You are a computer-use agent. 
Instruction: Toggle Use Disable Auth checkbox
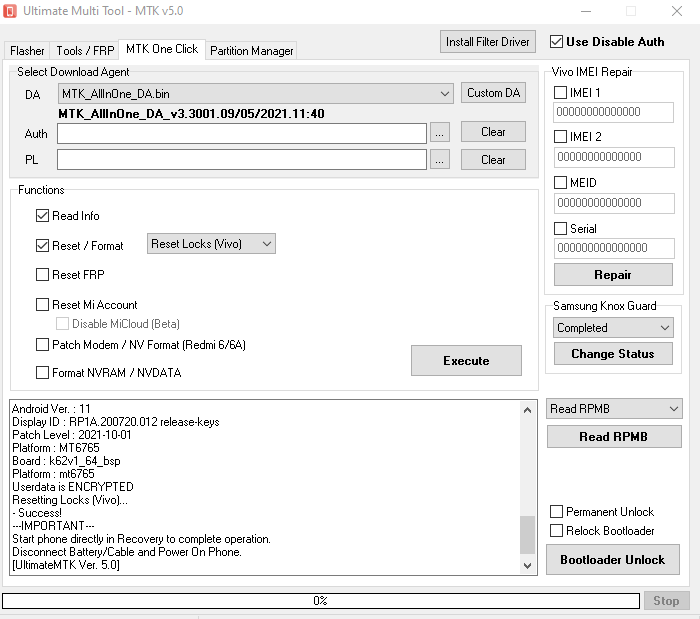point(556,42)
